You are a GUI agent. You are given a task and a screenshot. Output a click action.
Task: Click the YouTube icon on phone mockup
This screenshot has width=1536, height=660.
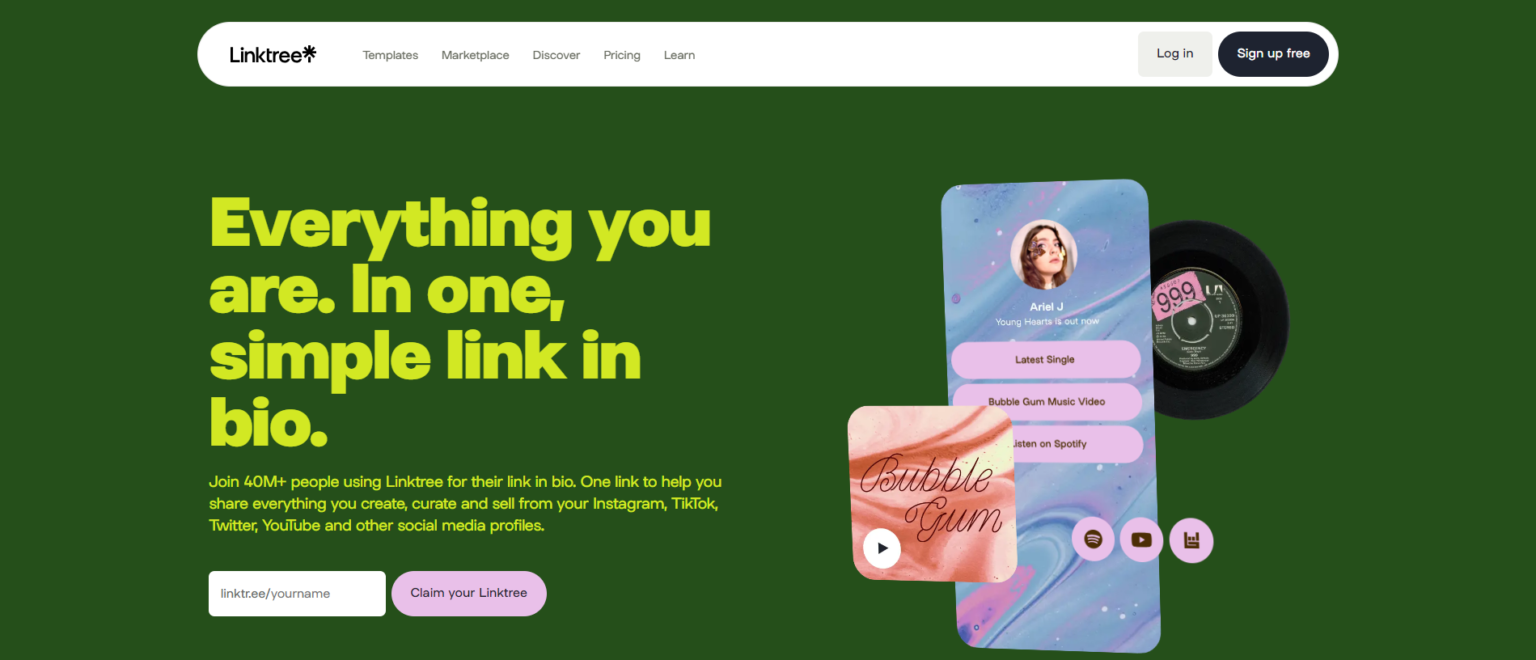click(1142, 540)
